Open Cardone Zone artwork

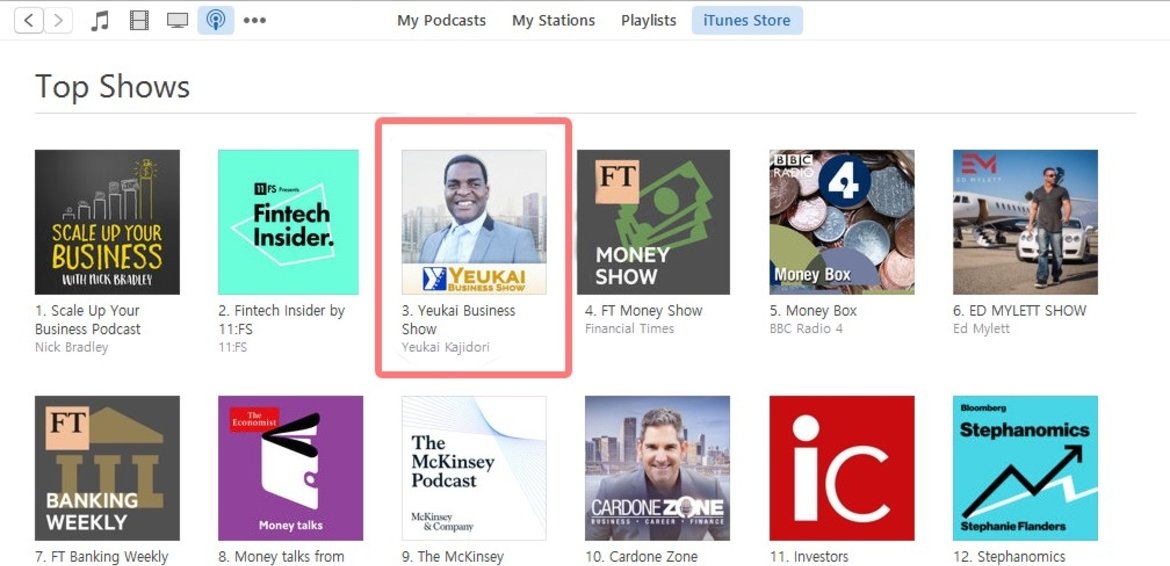(x=657, y=468)
